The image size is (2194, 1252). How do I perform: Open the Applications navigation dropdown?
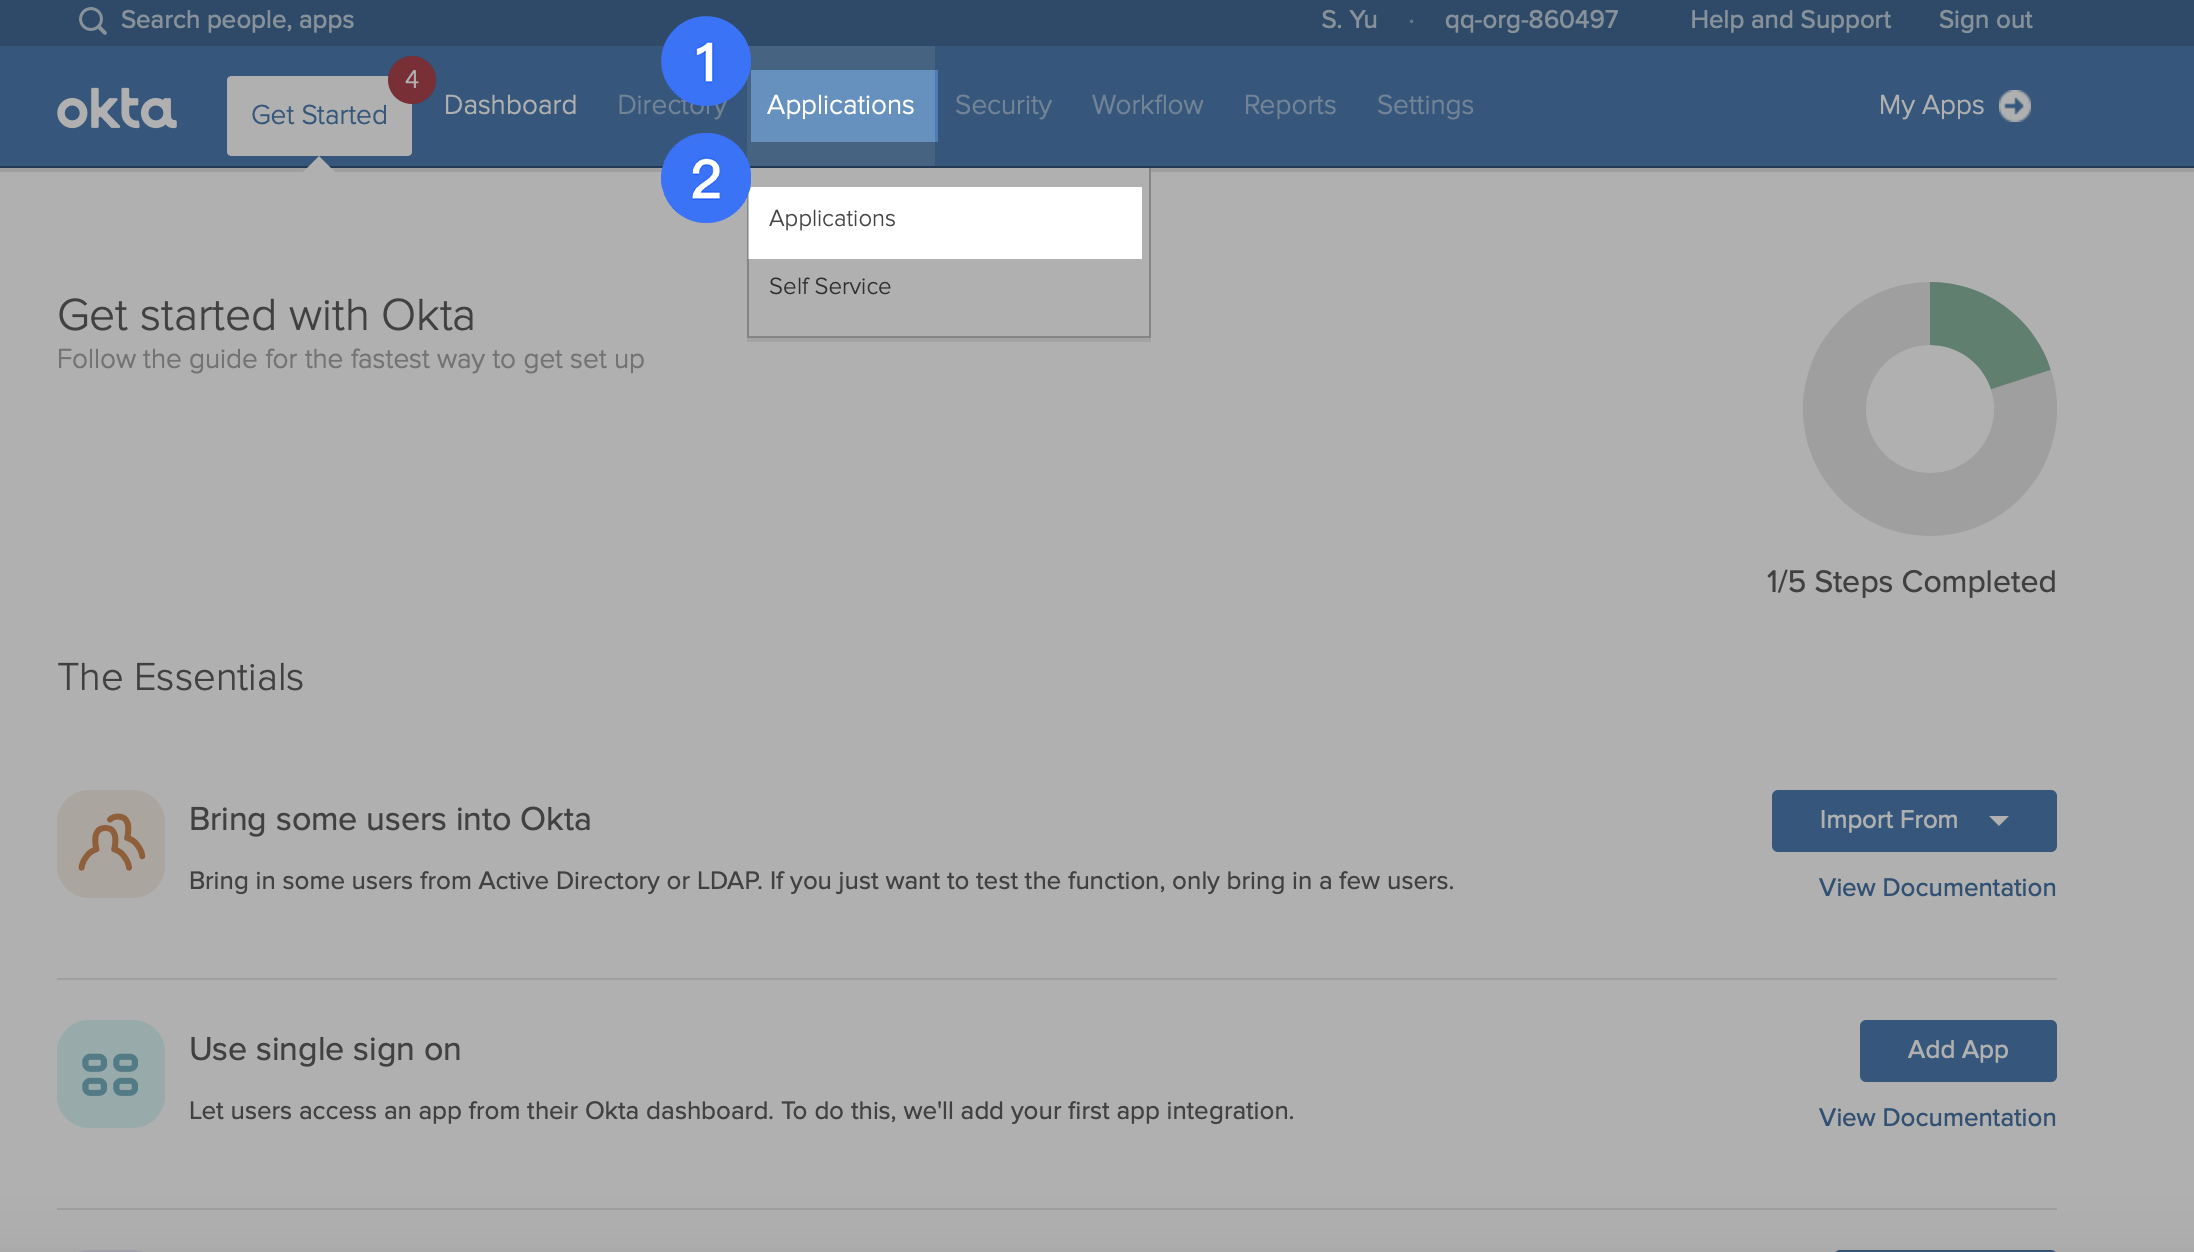[x=841, y=104]
